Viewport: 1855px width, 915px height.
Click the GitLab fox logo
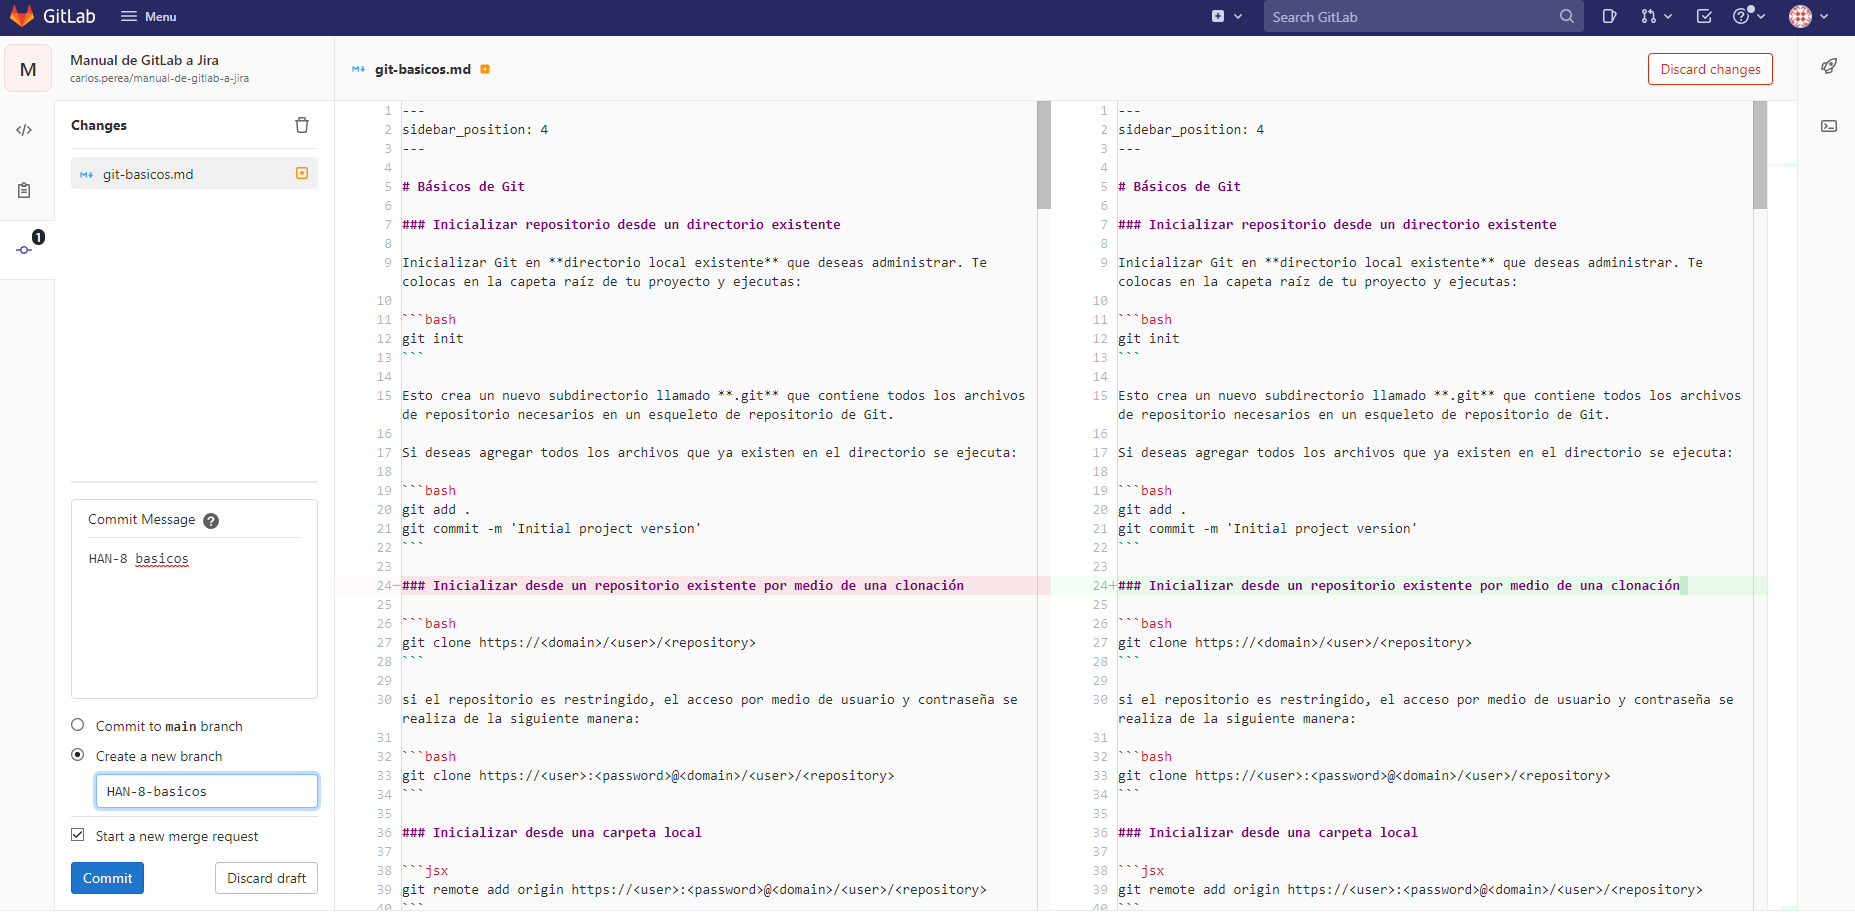22,16
